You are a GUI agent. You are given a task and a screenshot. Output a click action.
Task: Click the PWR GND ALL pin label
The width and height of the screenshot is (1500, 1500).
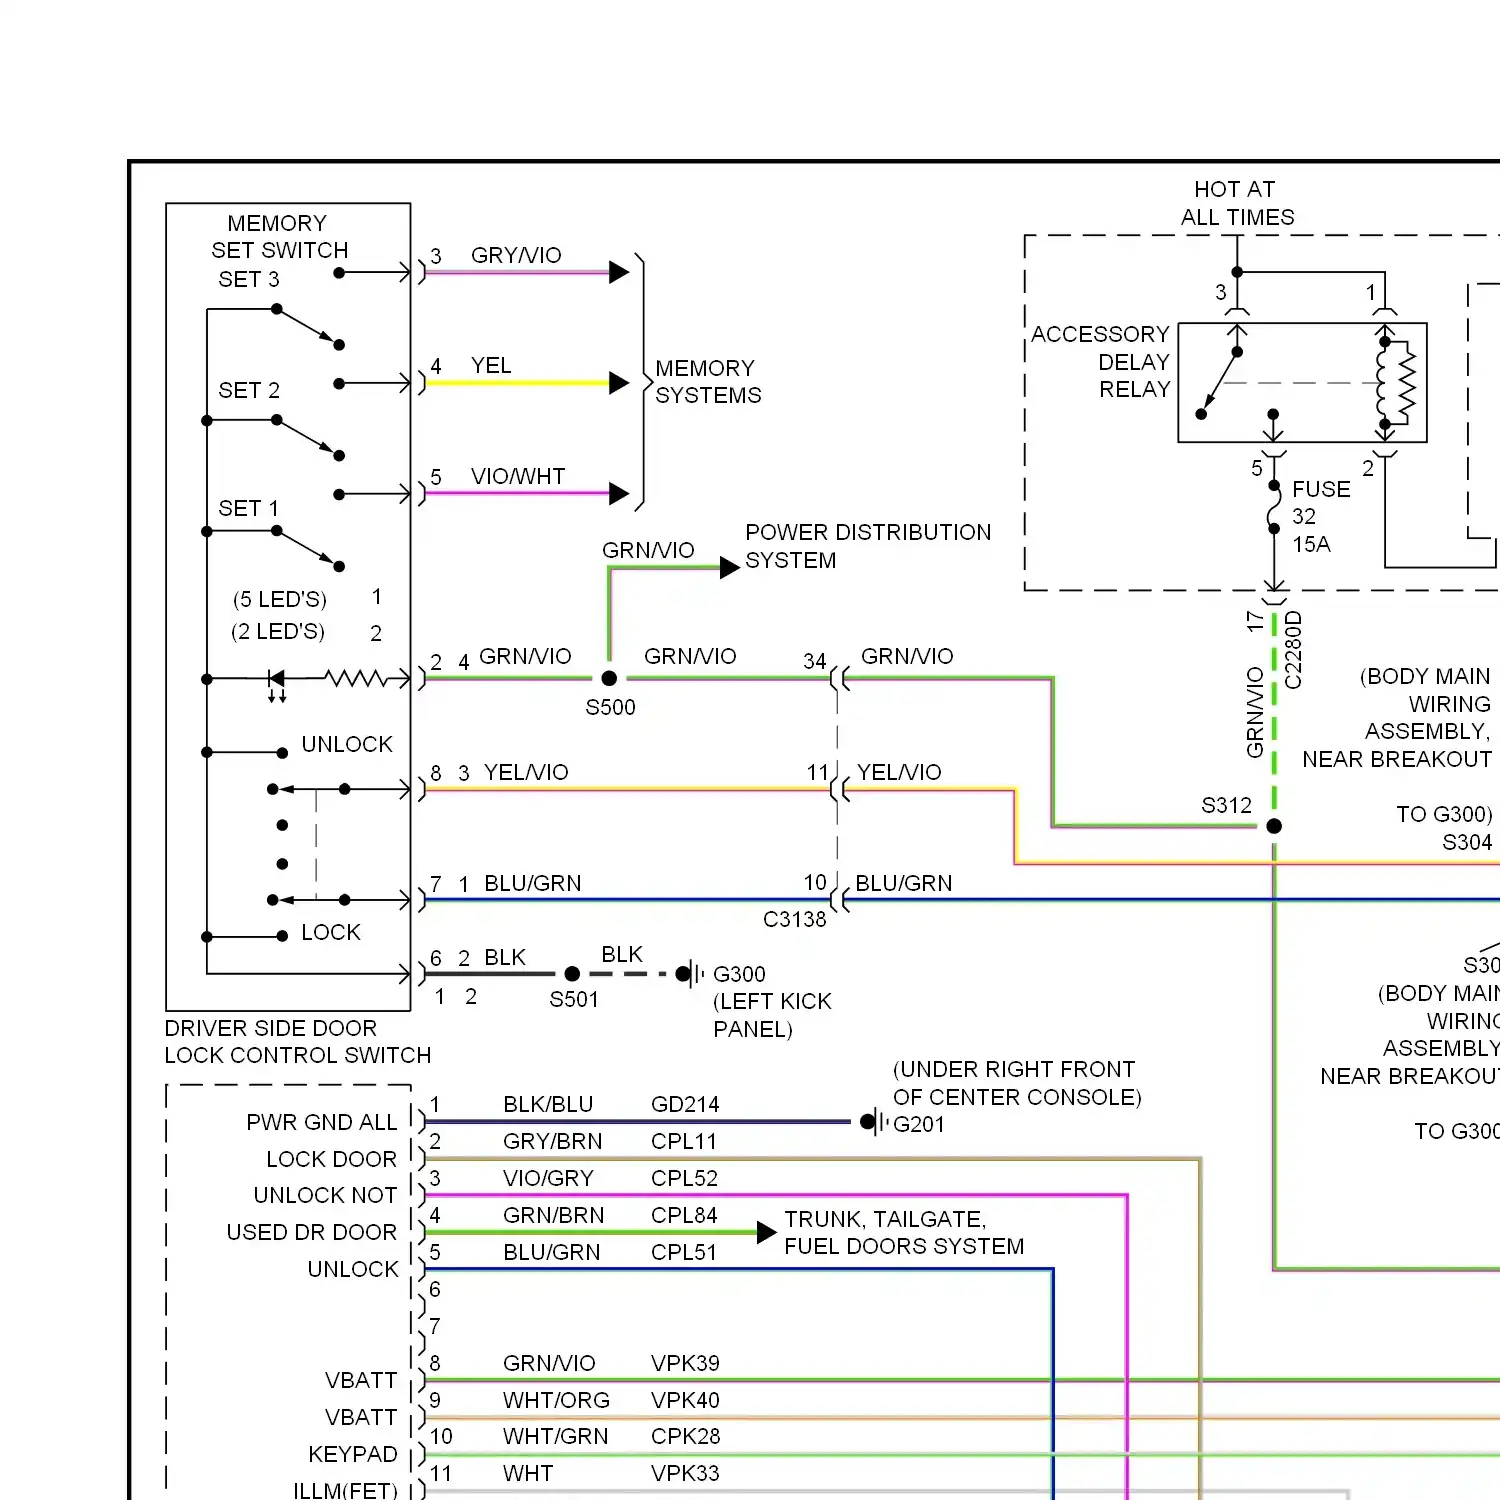[x=321, y=1122]
